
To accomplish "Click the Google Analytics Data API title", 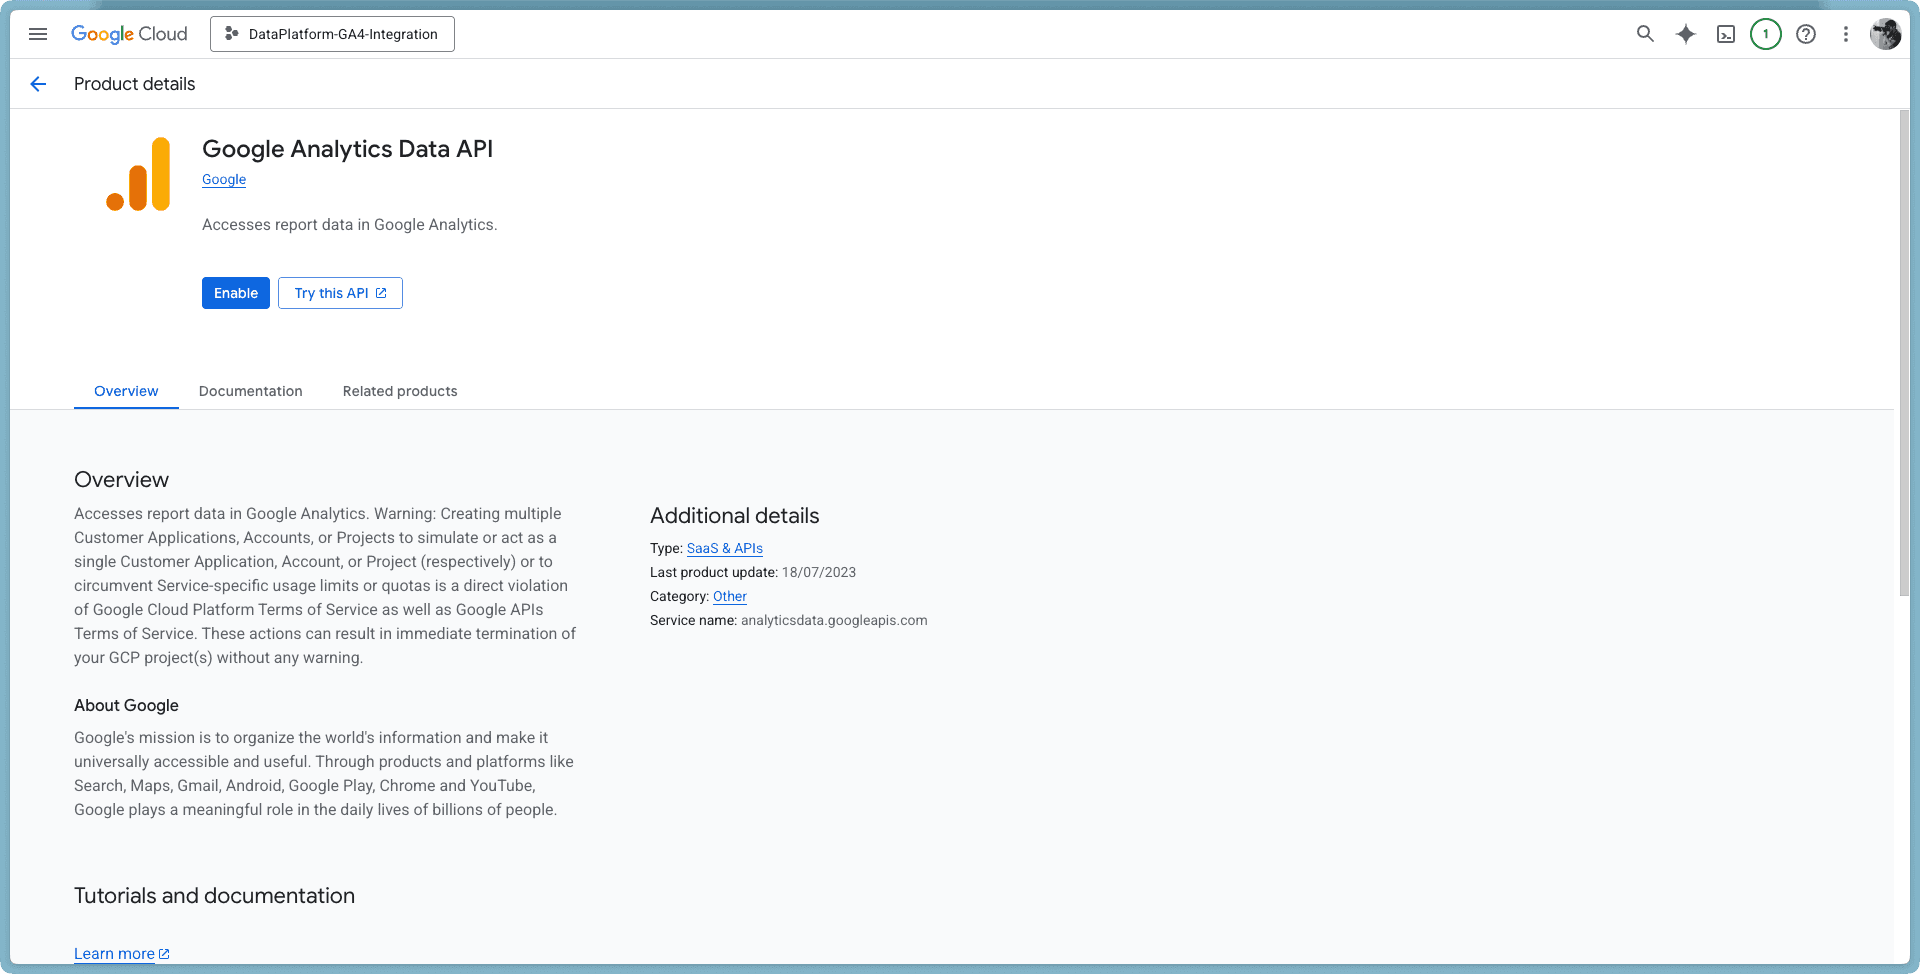I will point(347,149).
